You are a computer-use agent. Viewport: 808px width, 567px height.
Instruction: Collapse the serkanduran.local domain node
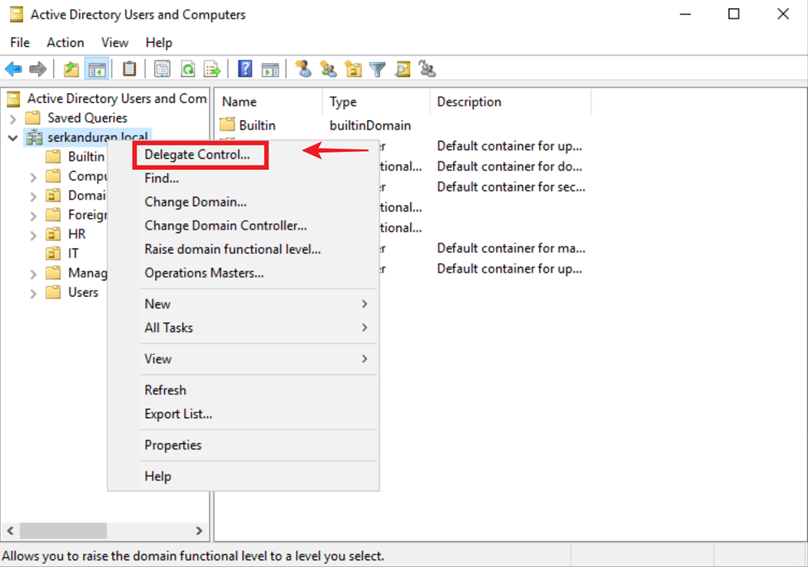pyautogui.click(x=13, y=138)
